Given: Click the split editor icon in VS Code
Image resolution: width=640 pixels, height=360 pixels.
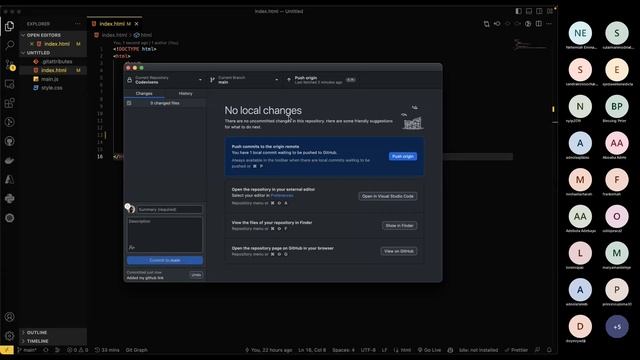Looking at the screenshot, I should tap(539, 24).
